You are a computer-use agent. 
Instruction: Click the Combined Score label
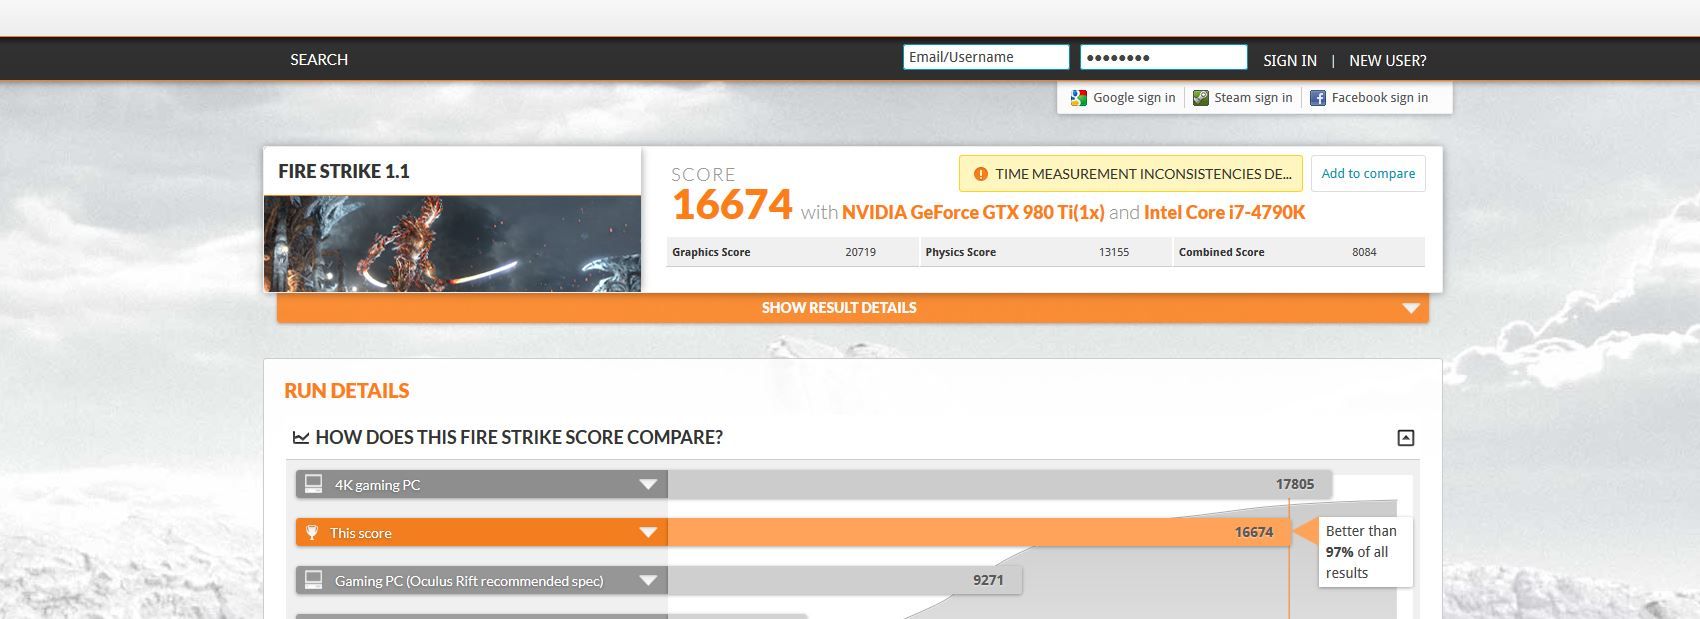tap(1221, 253)
